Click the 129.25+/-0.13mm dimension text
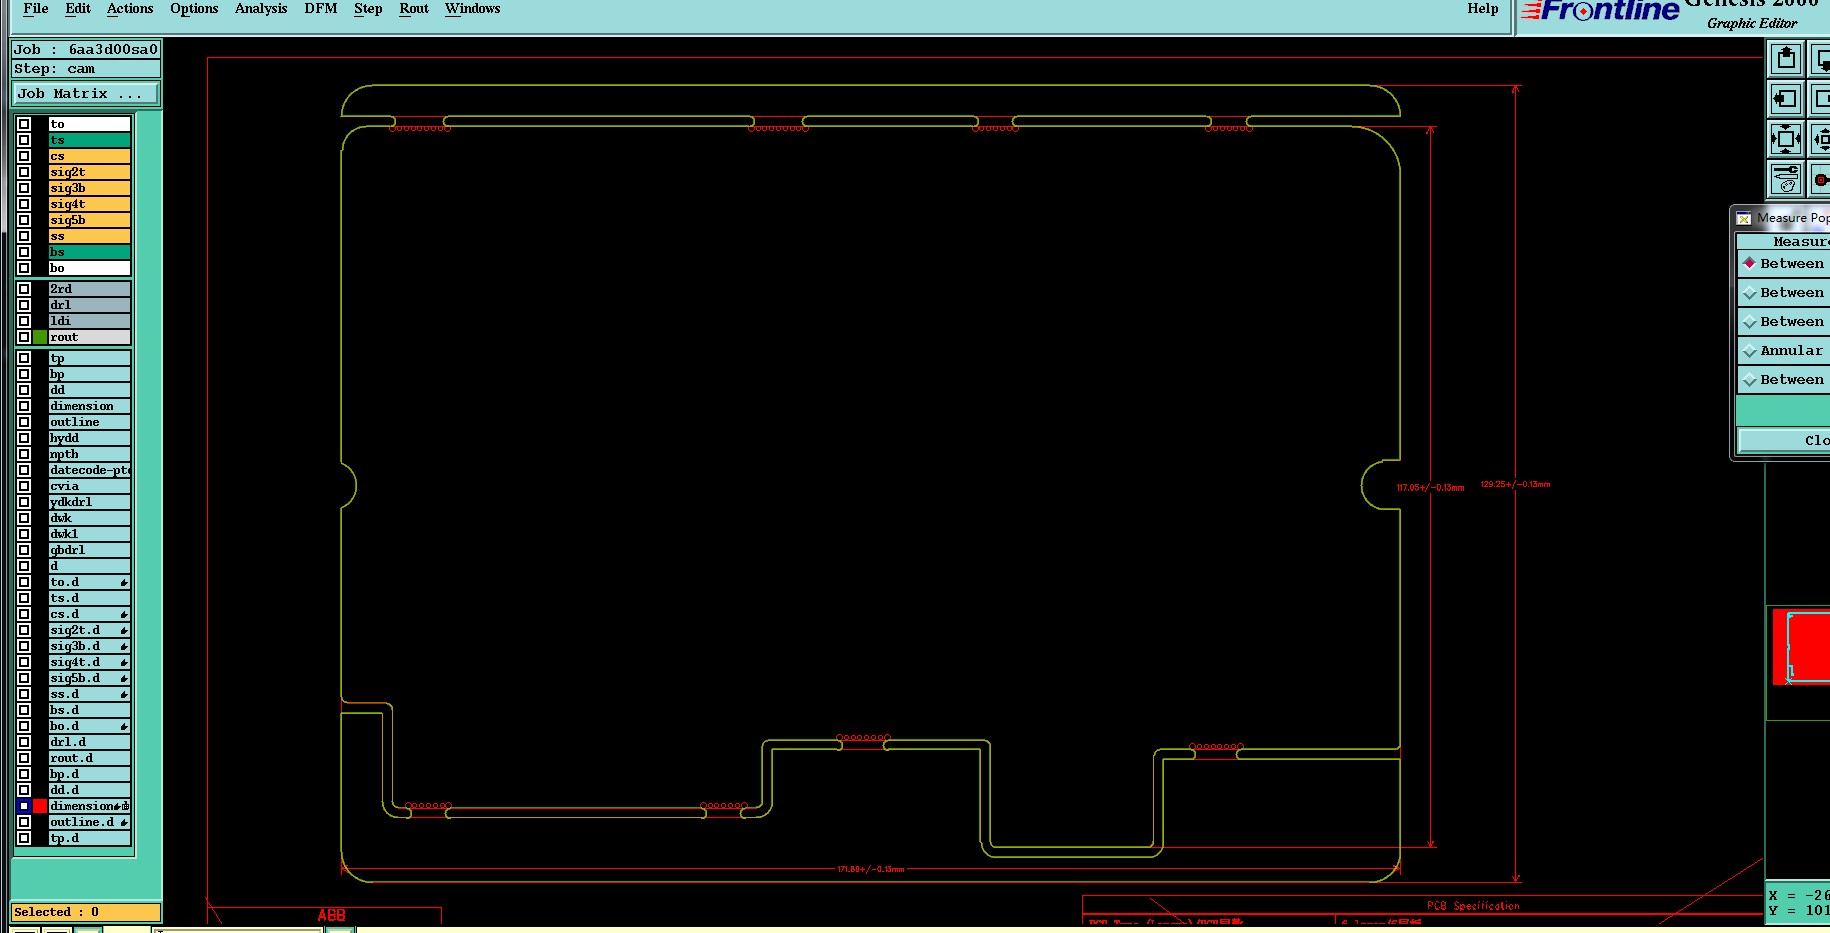1830x933 pixels. tap(1515, 484)
